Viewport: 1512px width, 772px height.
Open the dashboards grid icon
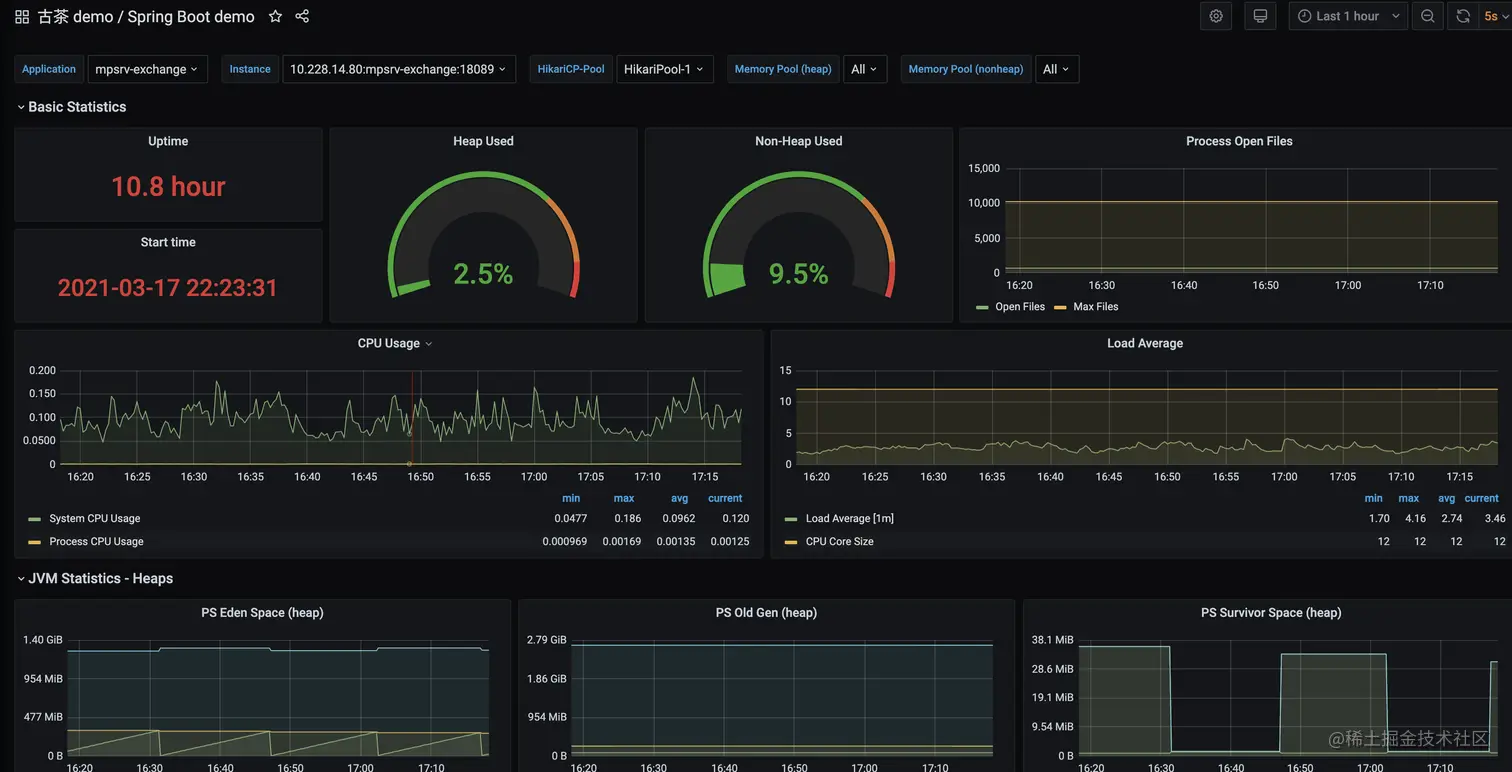point(22,17)
